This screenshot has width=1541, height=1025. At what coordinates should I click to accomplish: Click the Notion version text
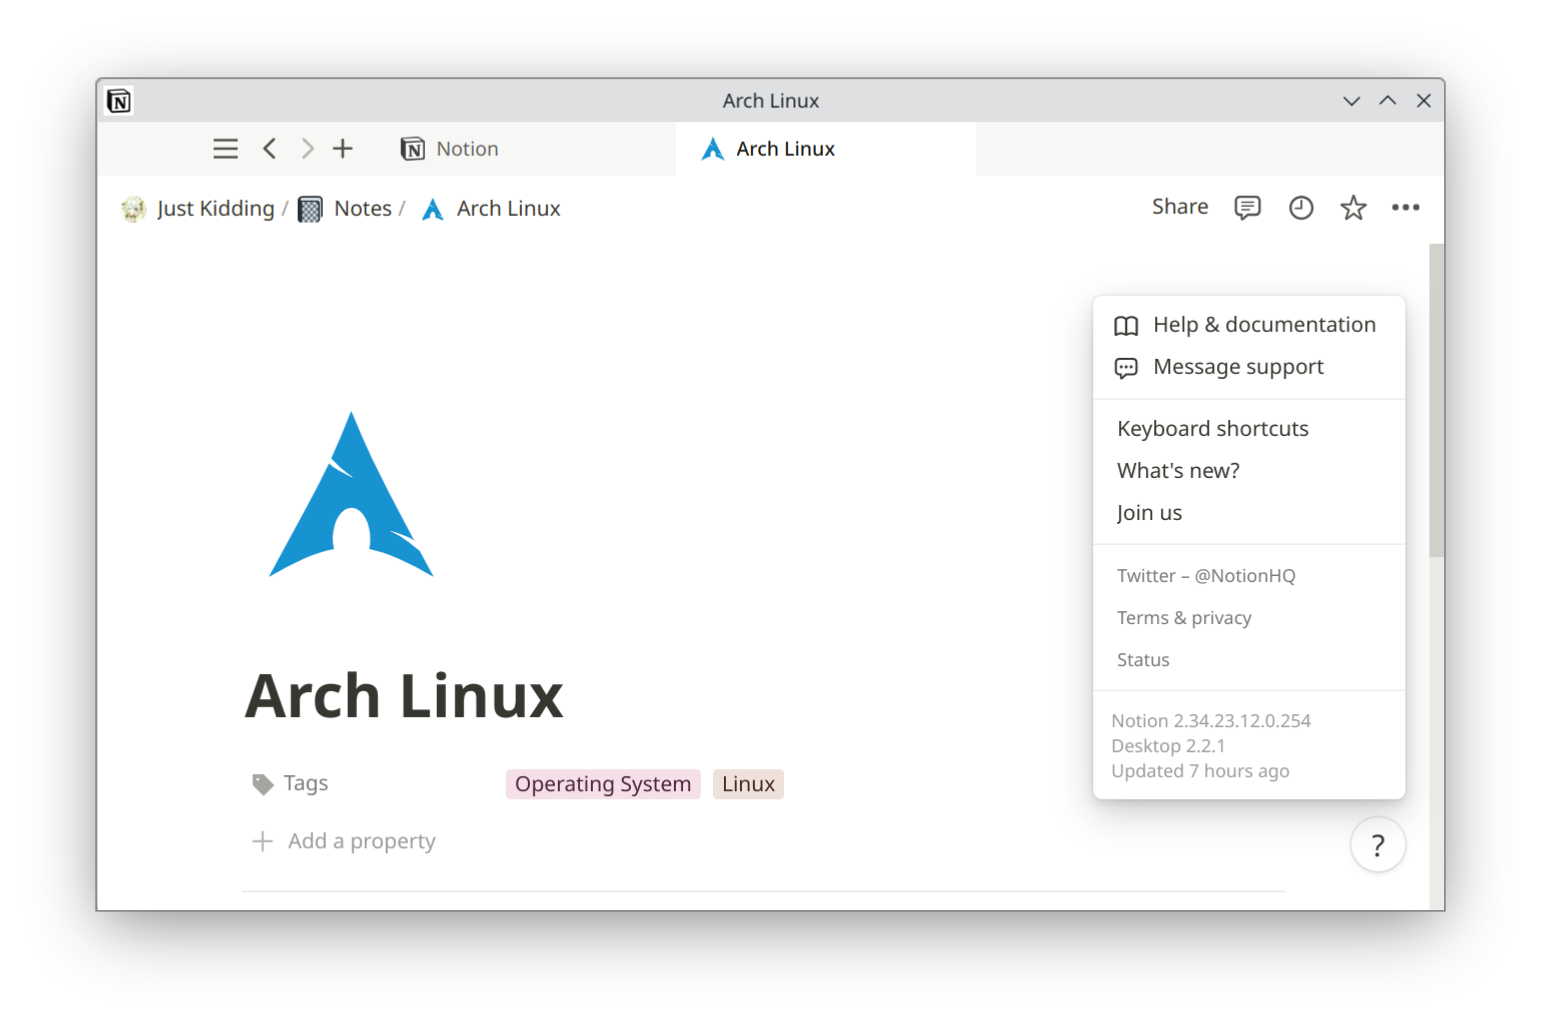[1211, 721]
